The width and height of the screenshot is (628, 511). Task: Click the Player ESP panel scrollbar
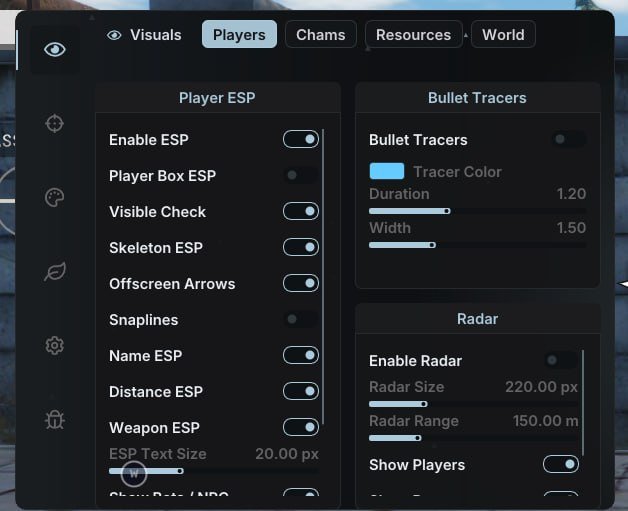coord(323,277)
